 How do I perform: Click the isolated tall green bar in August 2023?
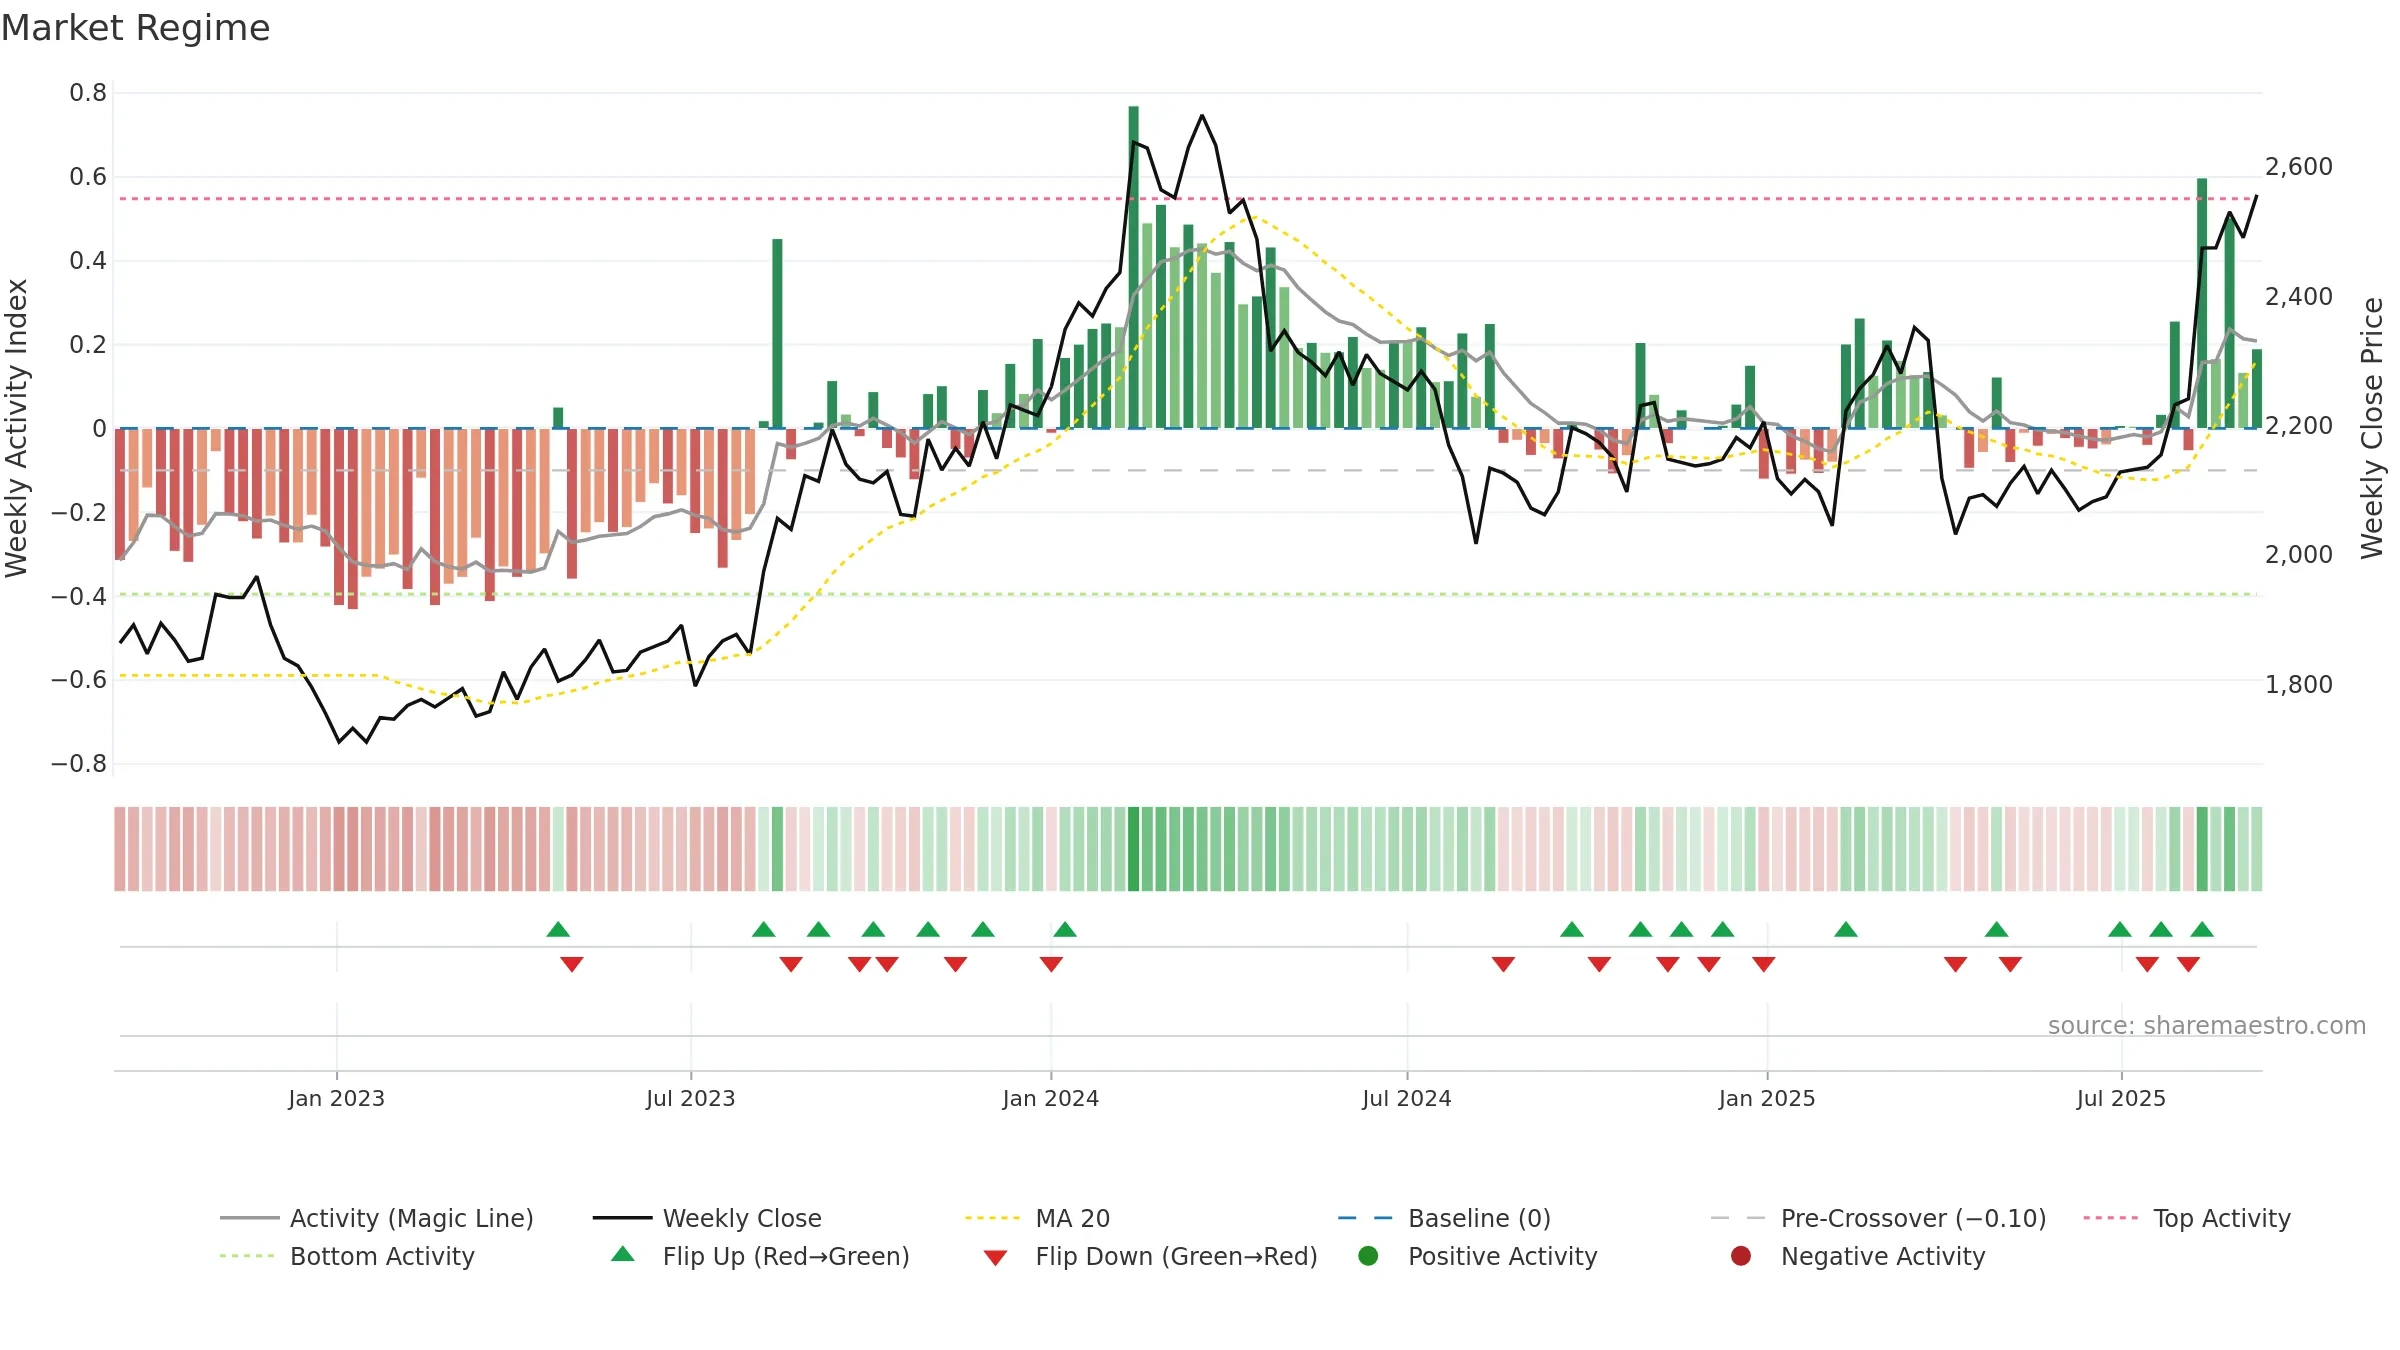pyautogui.click(x=777, y=334)
